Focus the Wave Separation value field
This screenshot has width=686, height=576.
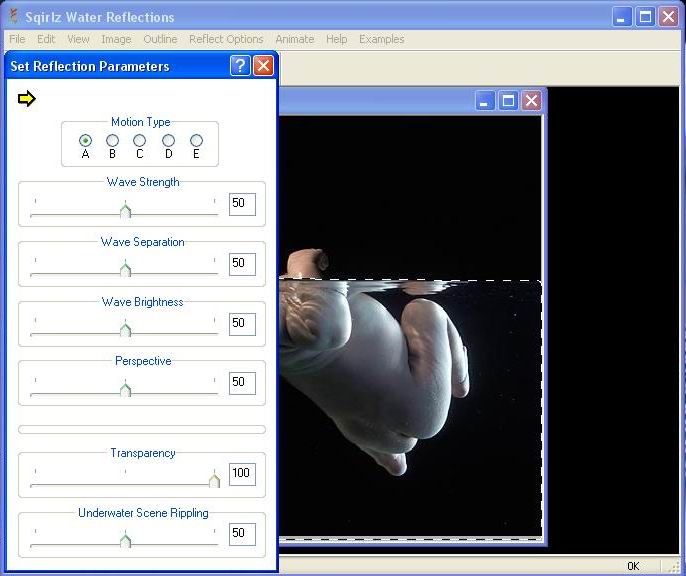(x=242, y=264)
